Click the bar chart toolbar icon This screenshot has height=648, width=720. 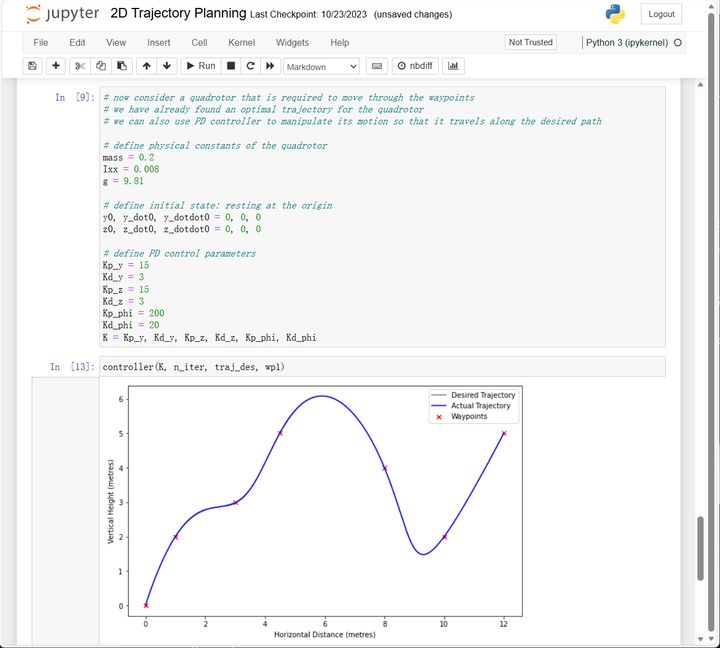click(453, 66)
